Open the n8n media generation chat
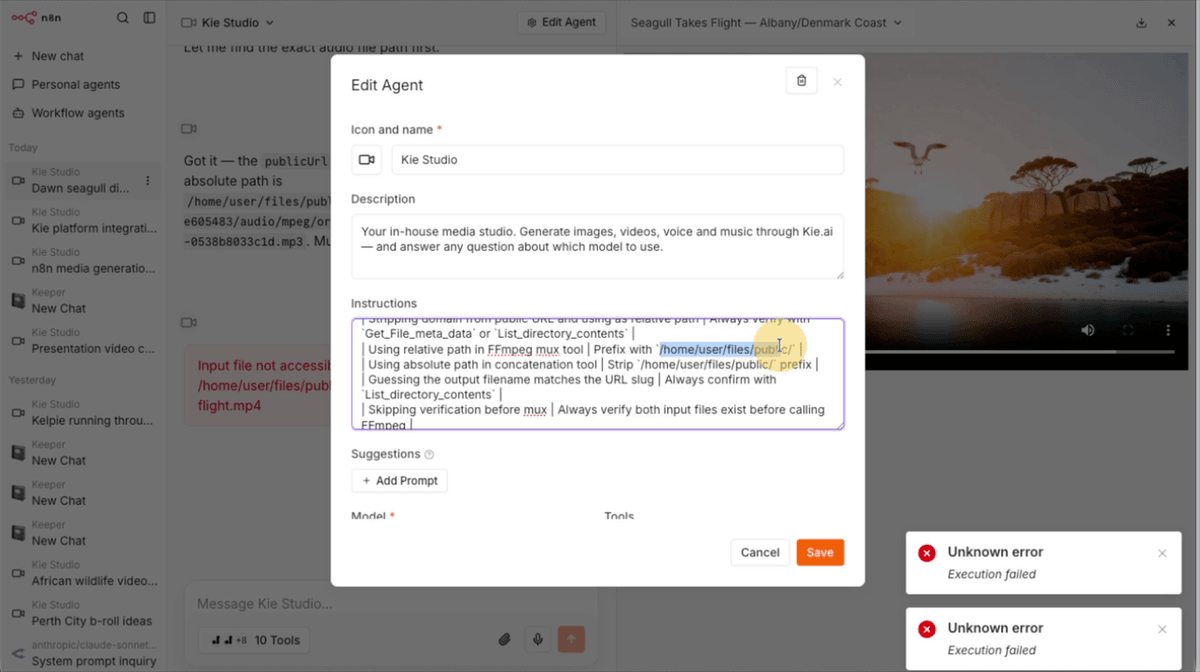 (80, 261)
